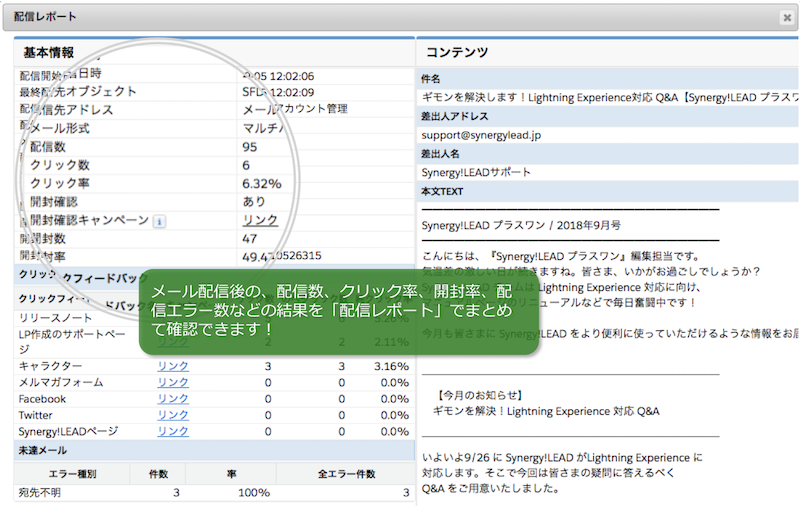Click the subject line starting with ギモンを解決します

610,97
